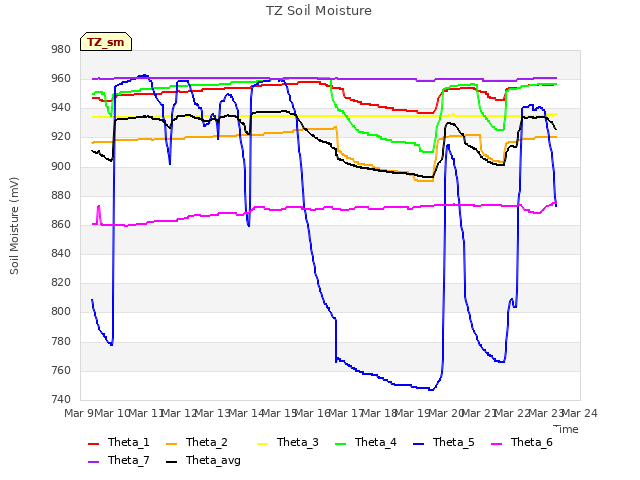Click the 820 y-axis tick label
The width and height of the screenshot is (640, 480).
(x=61, y=282)
